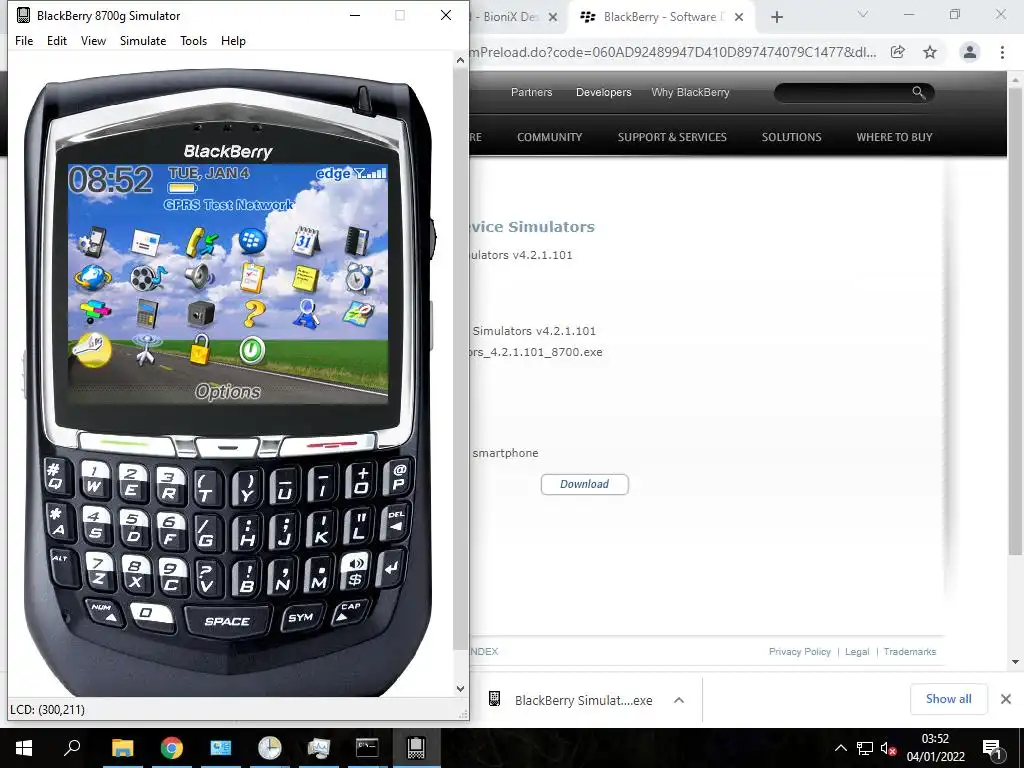Open the Tasks clipboard icon

point(252,278)
